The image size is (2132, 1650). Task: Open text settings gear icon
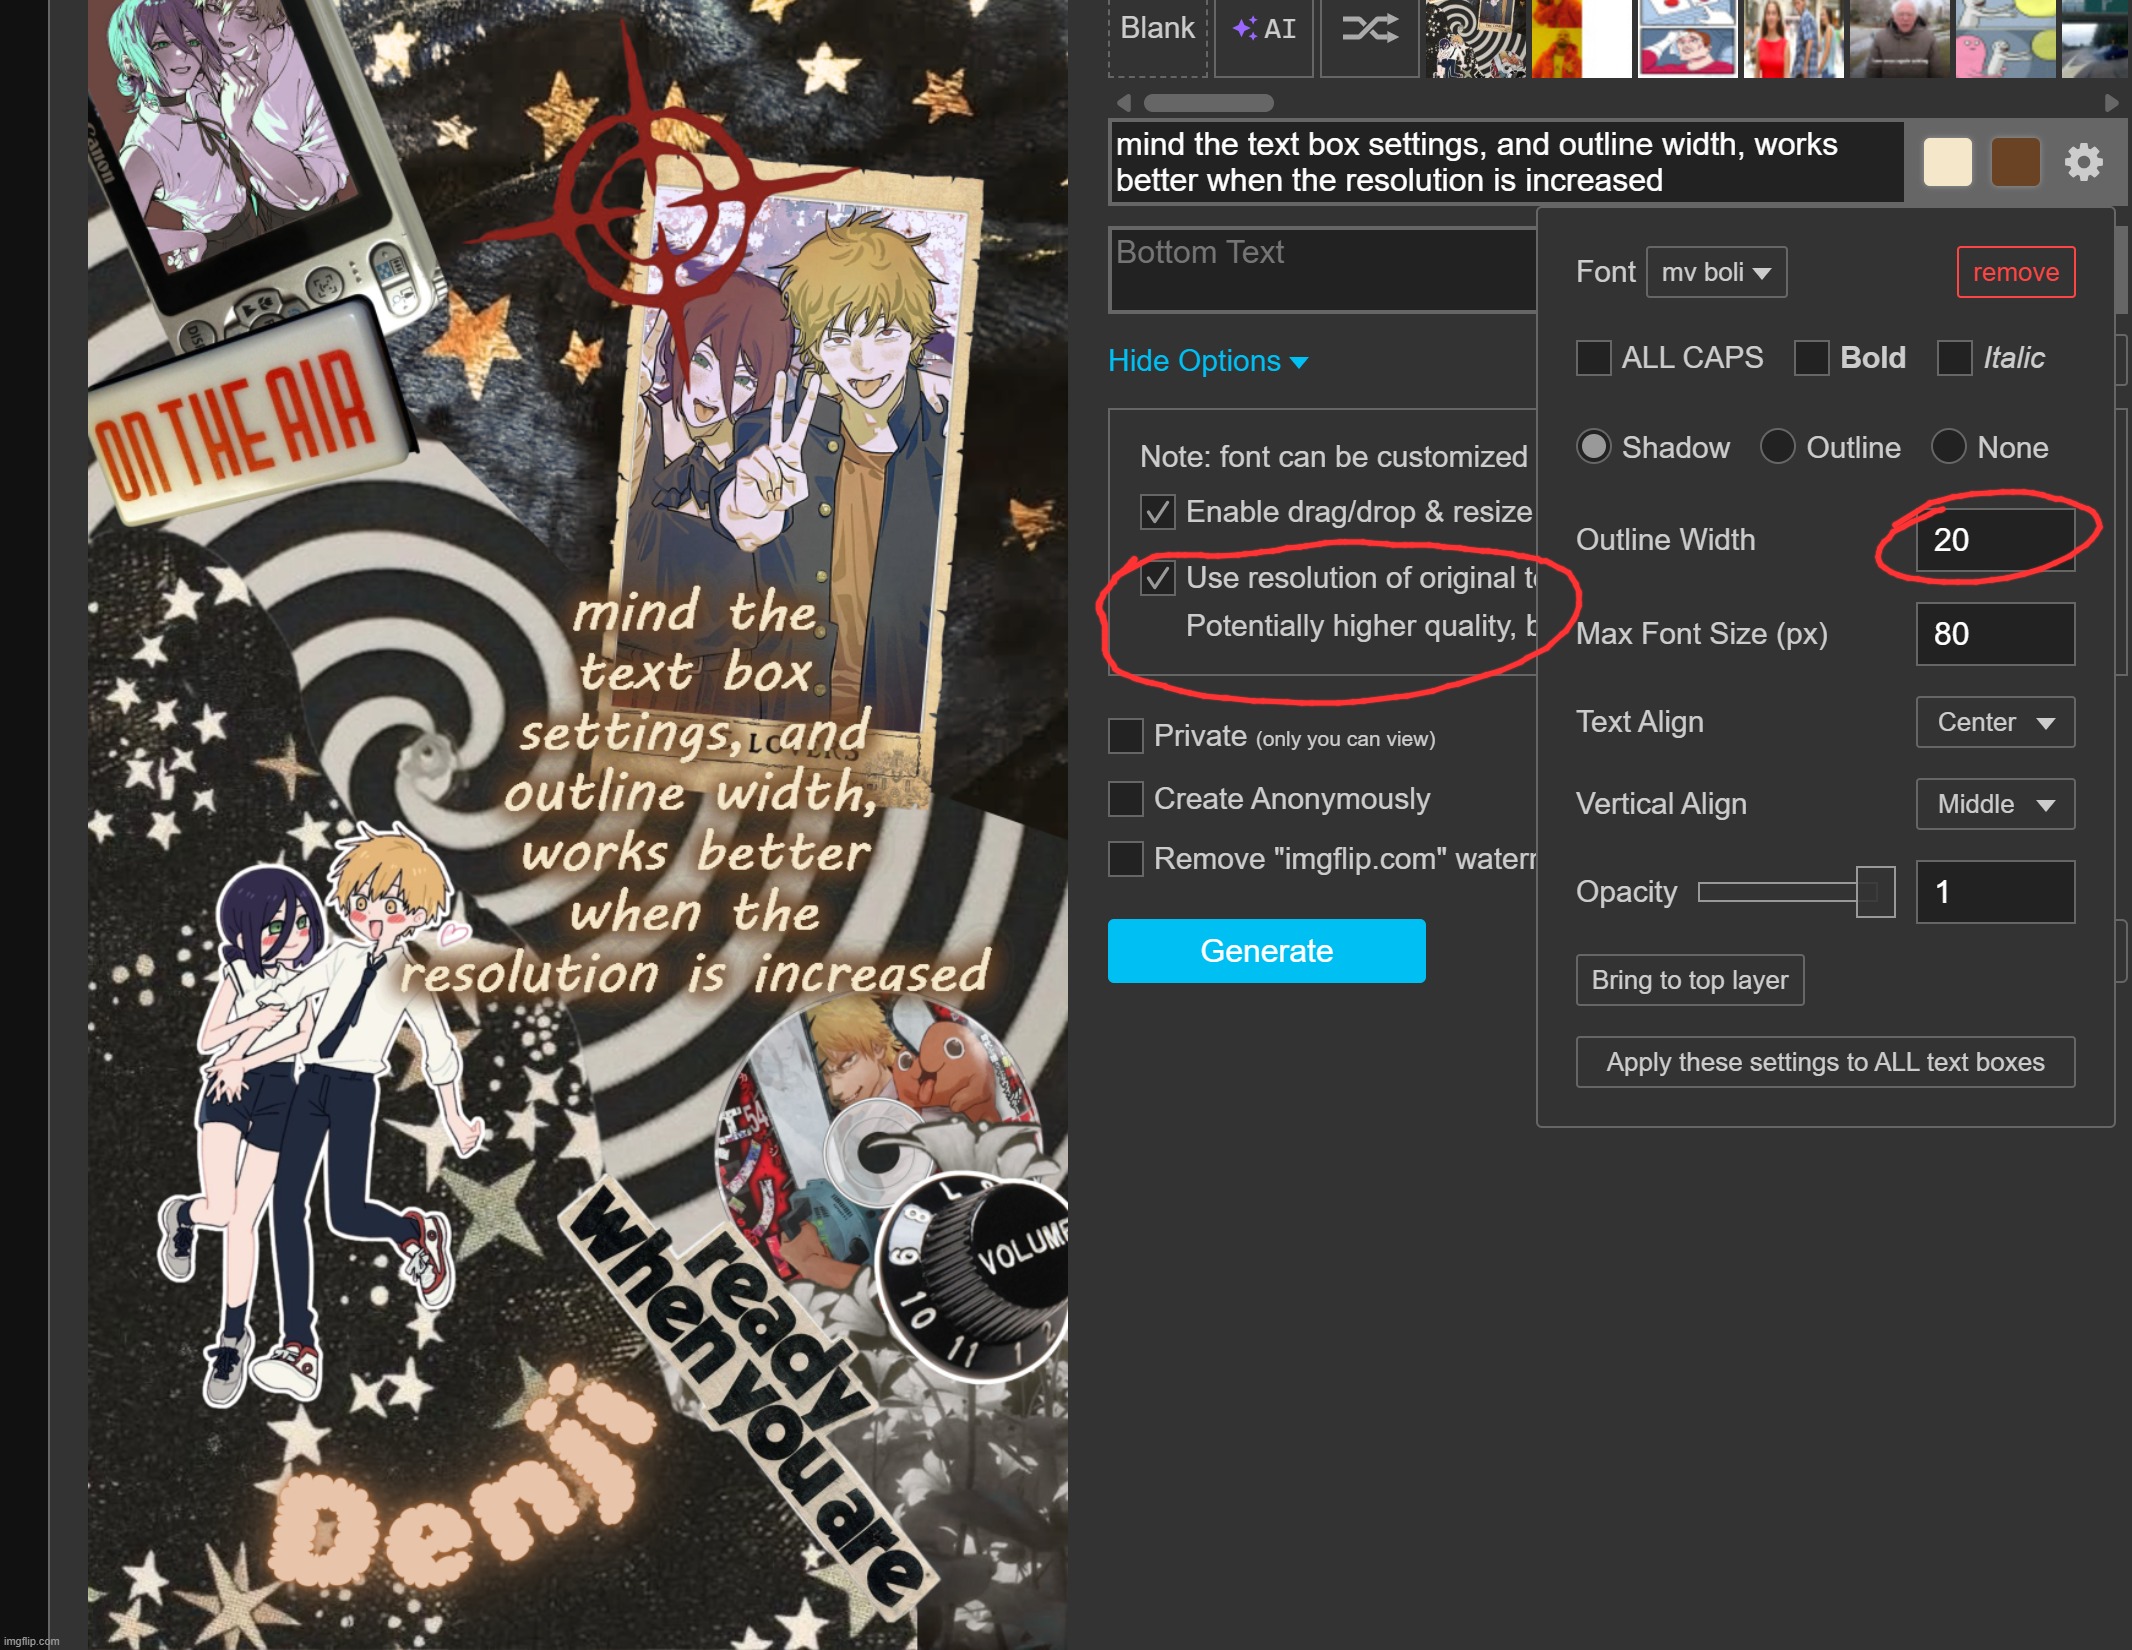[x=2083, y=162]
